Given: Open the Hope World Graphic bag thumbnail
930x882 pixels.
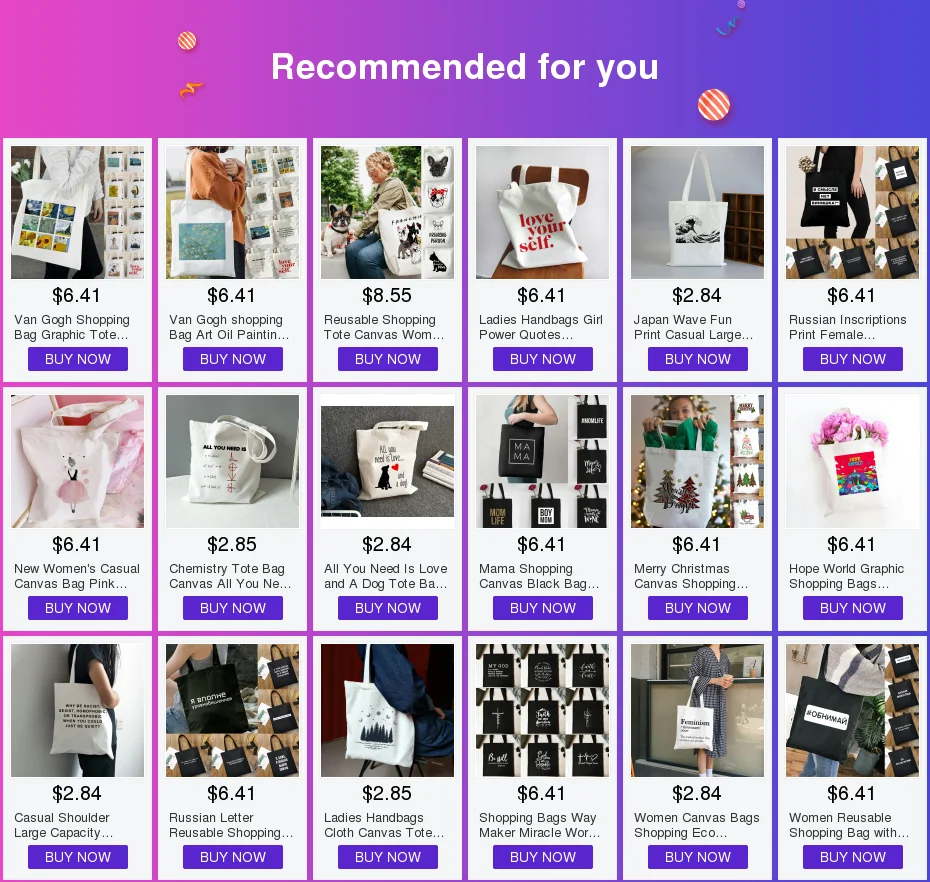Looking at the screenshot, I should tap(852, 461).
